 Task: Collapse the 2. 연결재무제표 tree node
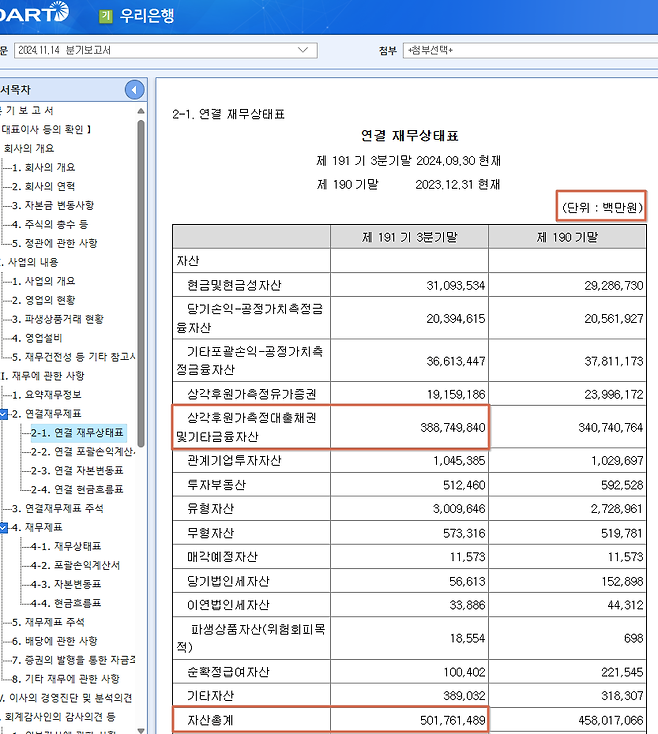click(5, 414)
